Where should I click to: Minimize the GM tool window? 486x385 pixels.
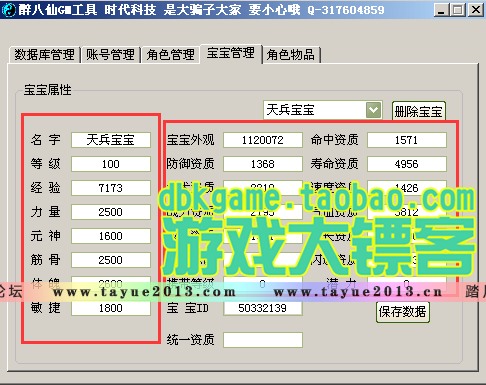point(441,10)
